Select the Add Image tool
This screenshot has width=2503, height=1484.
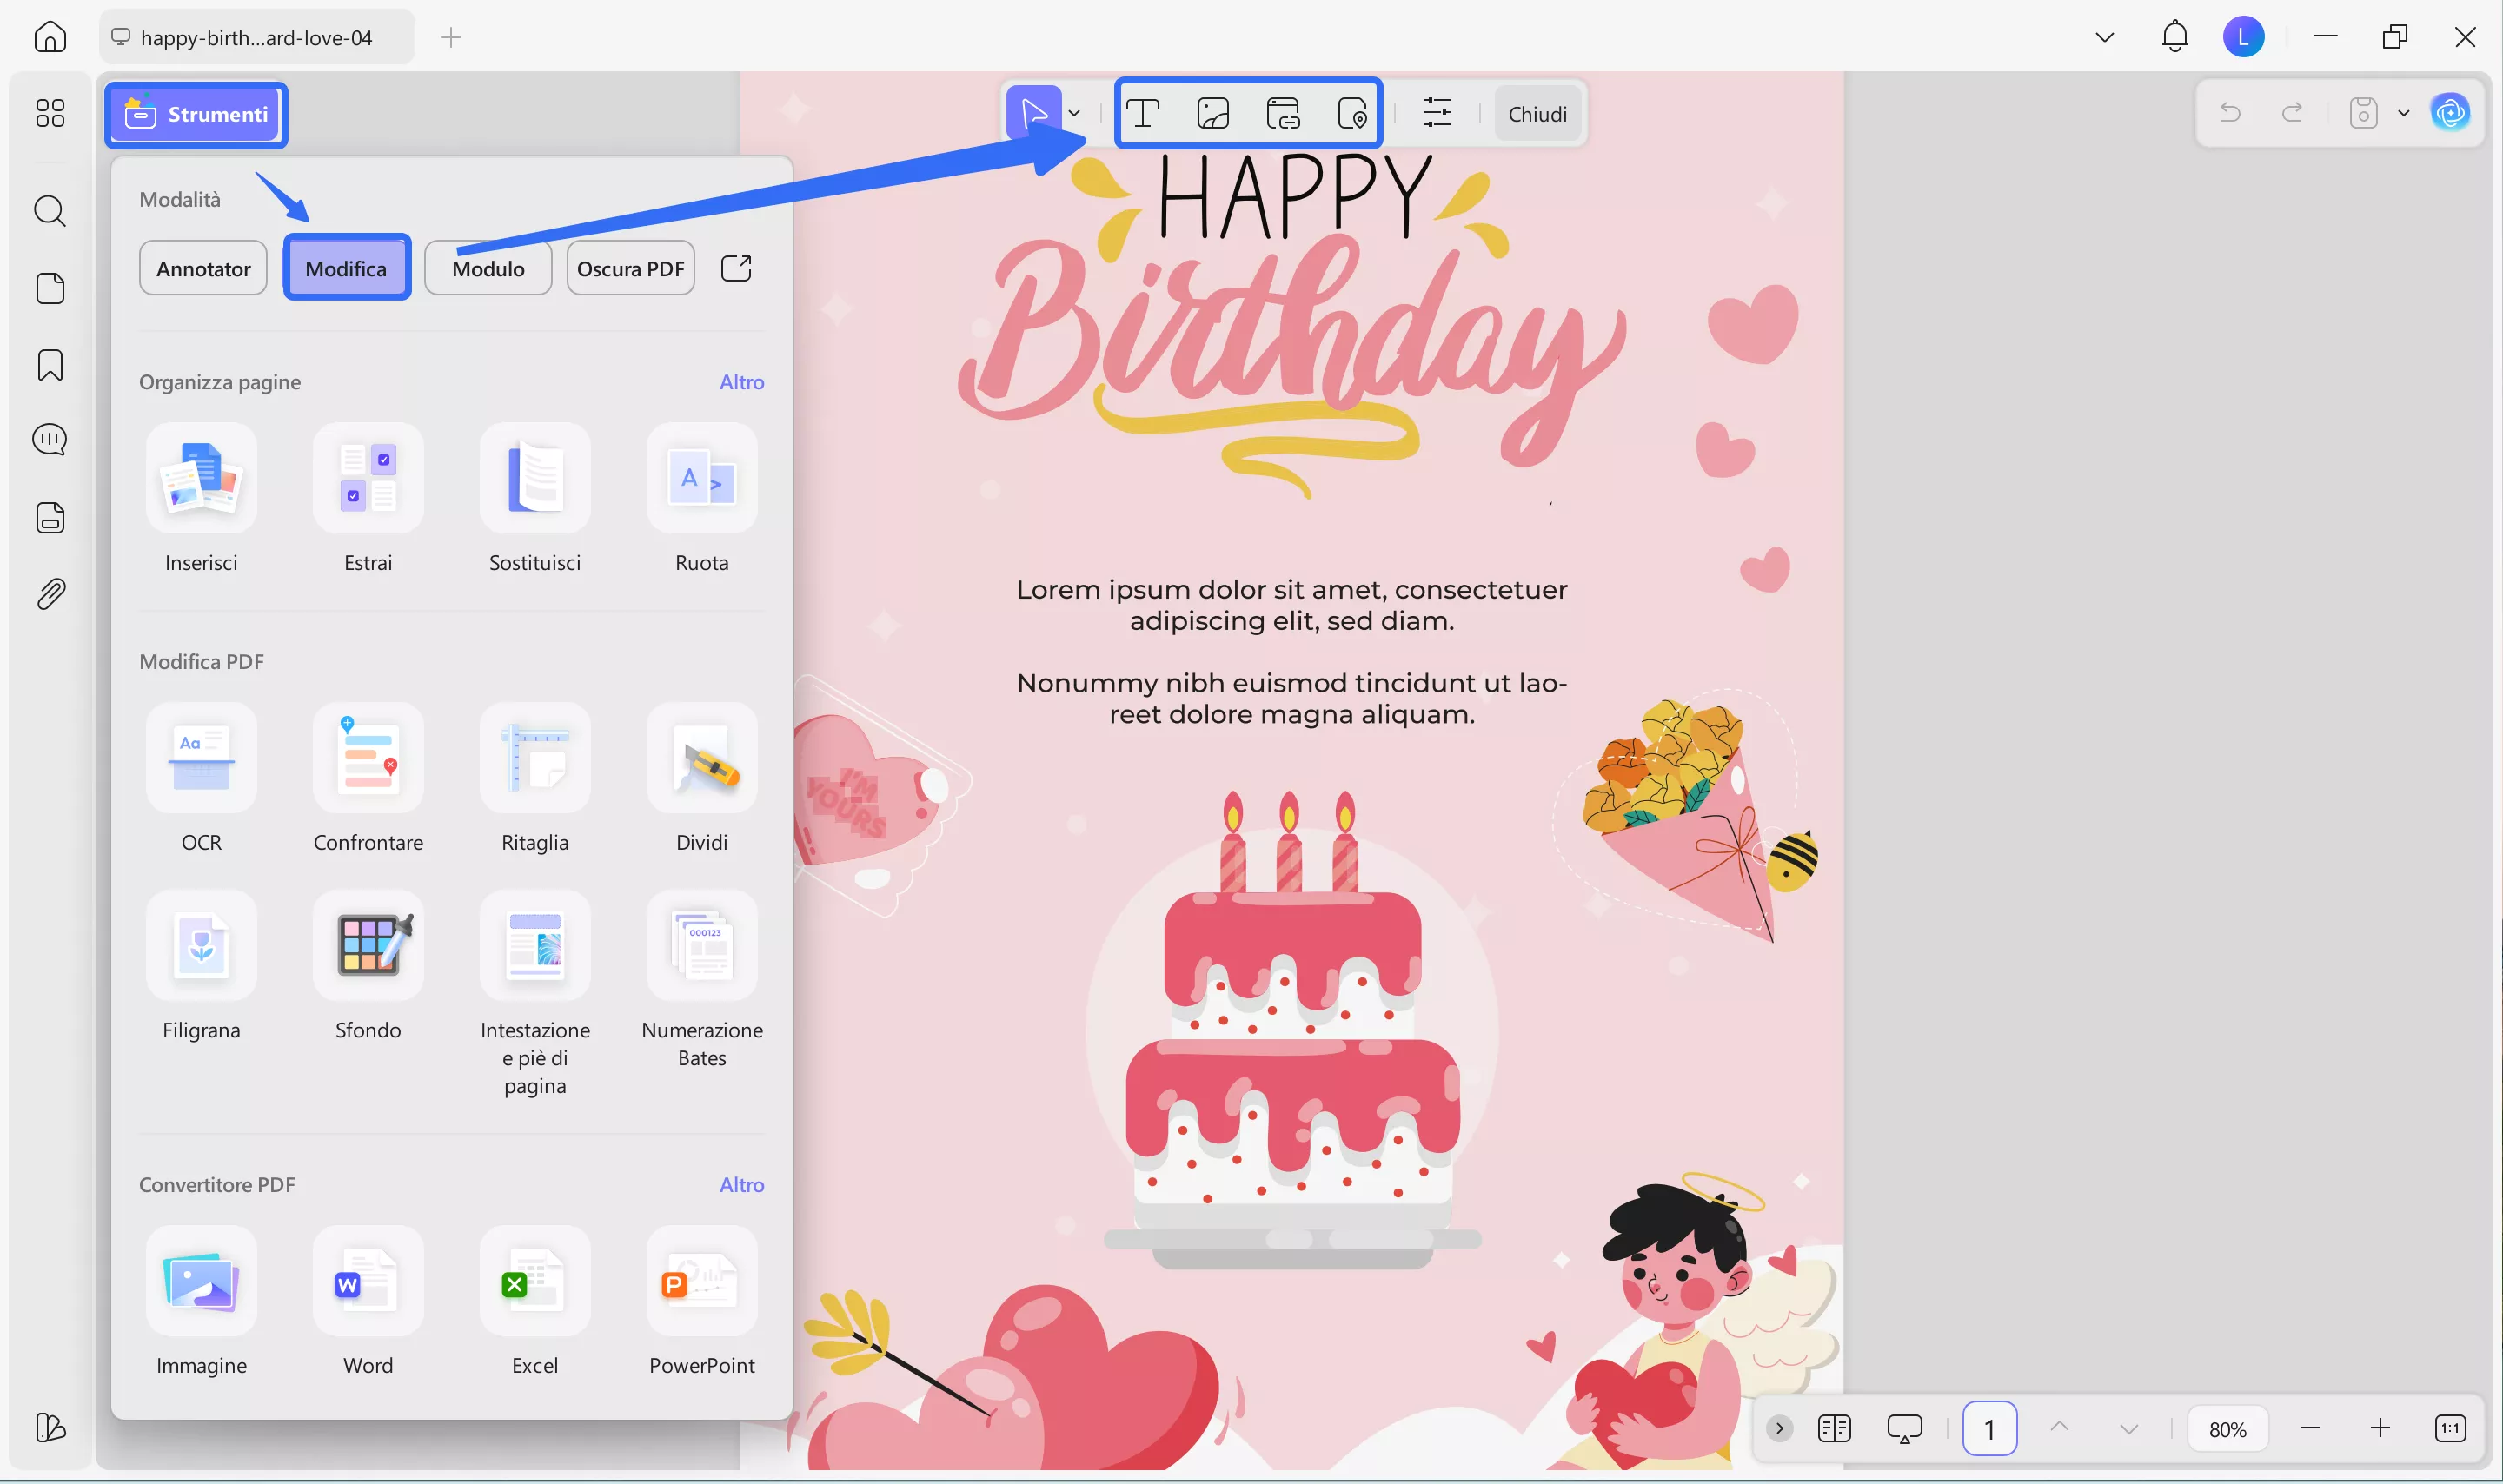tap(1213, 113)
